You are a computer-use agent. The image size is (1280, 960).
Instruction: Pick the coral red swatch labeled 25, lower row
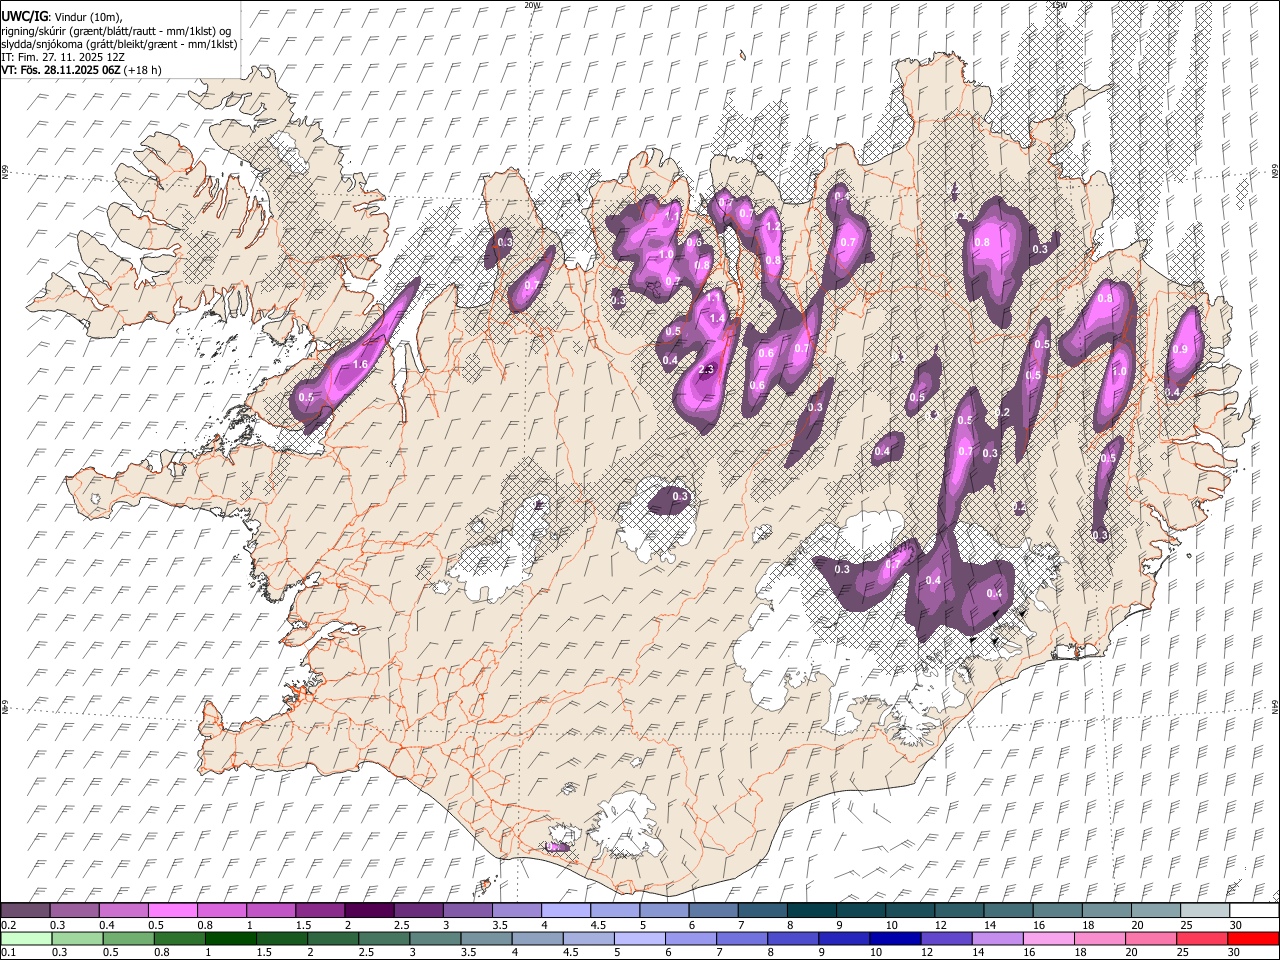click(x=1201, y=939)
